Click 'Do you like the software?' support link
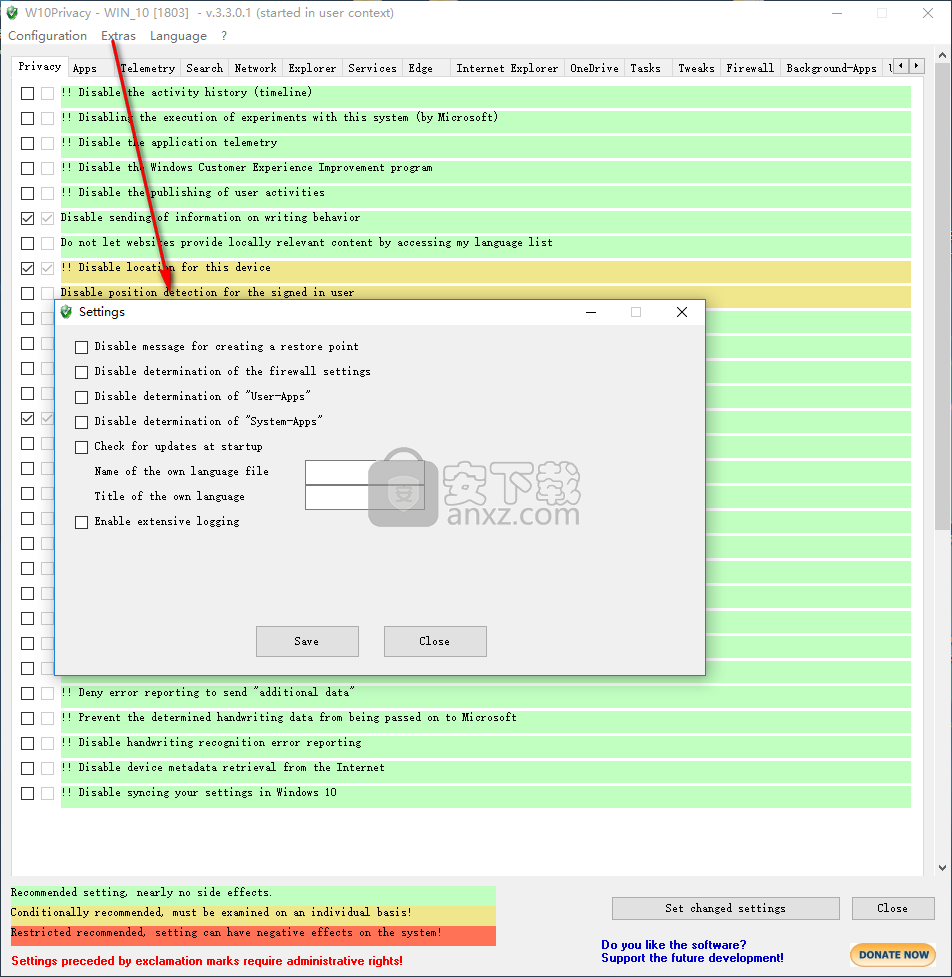 click(692, 951)
